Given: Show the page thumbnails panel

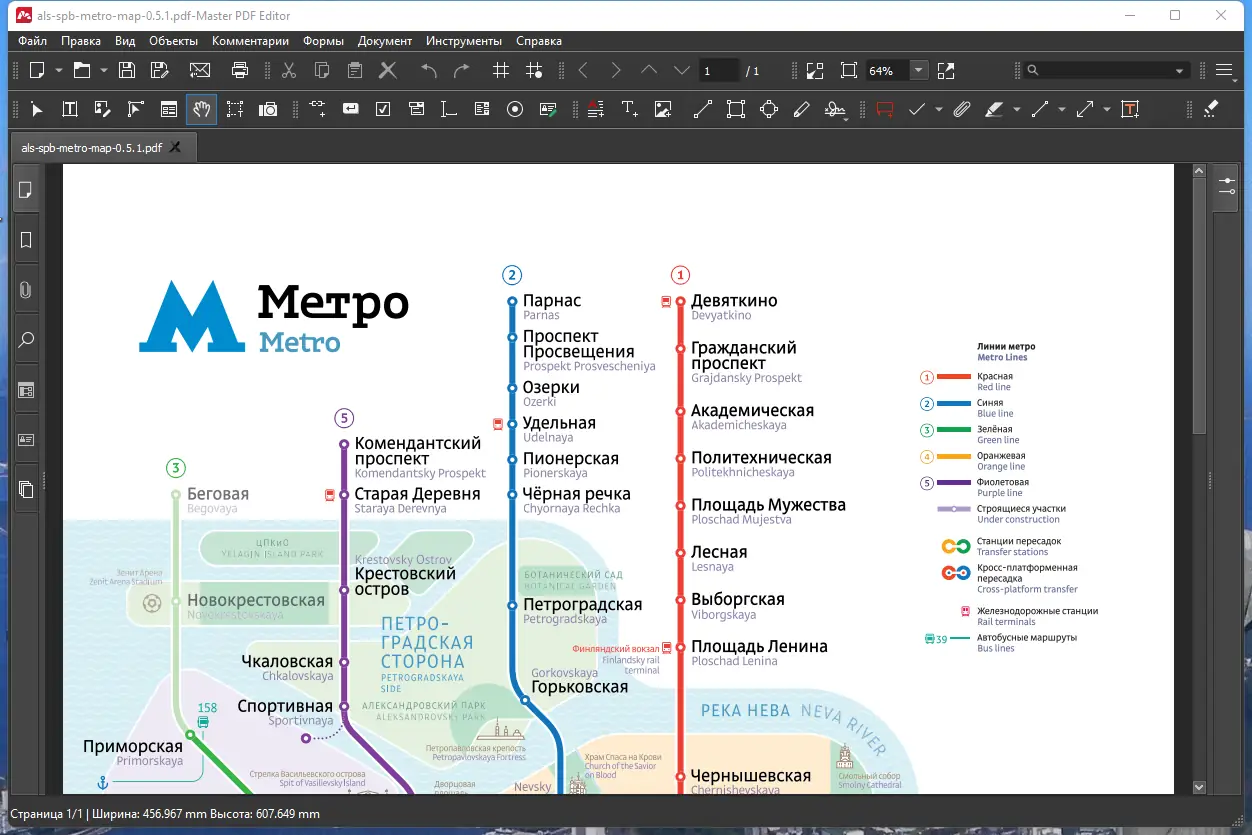Looking at the screenshot, I should [x=26, y=189].
